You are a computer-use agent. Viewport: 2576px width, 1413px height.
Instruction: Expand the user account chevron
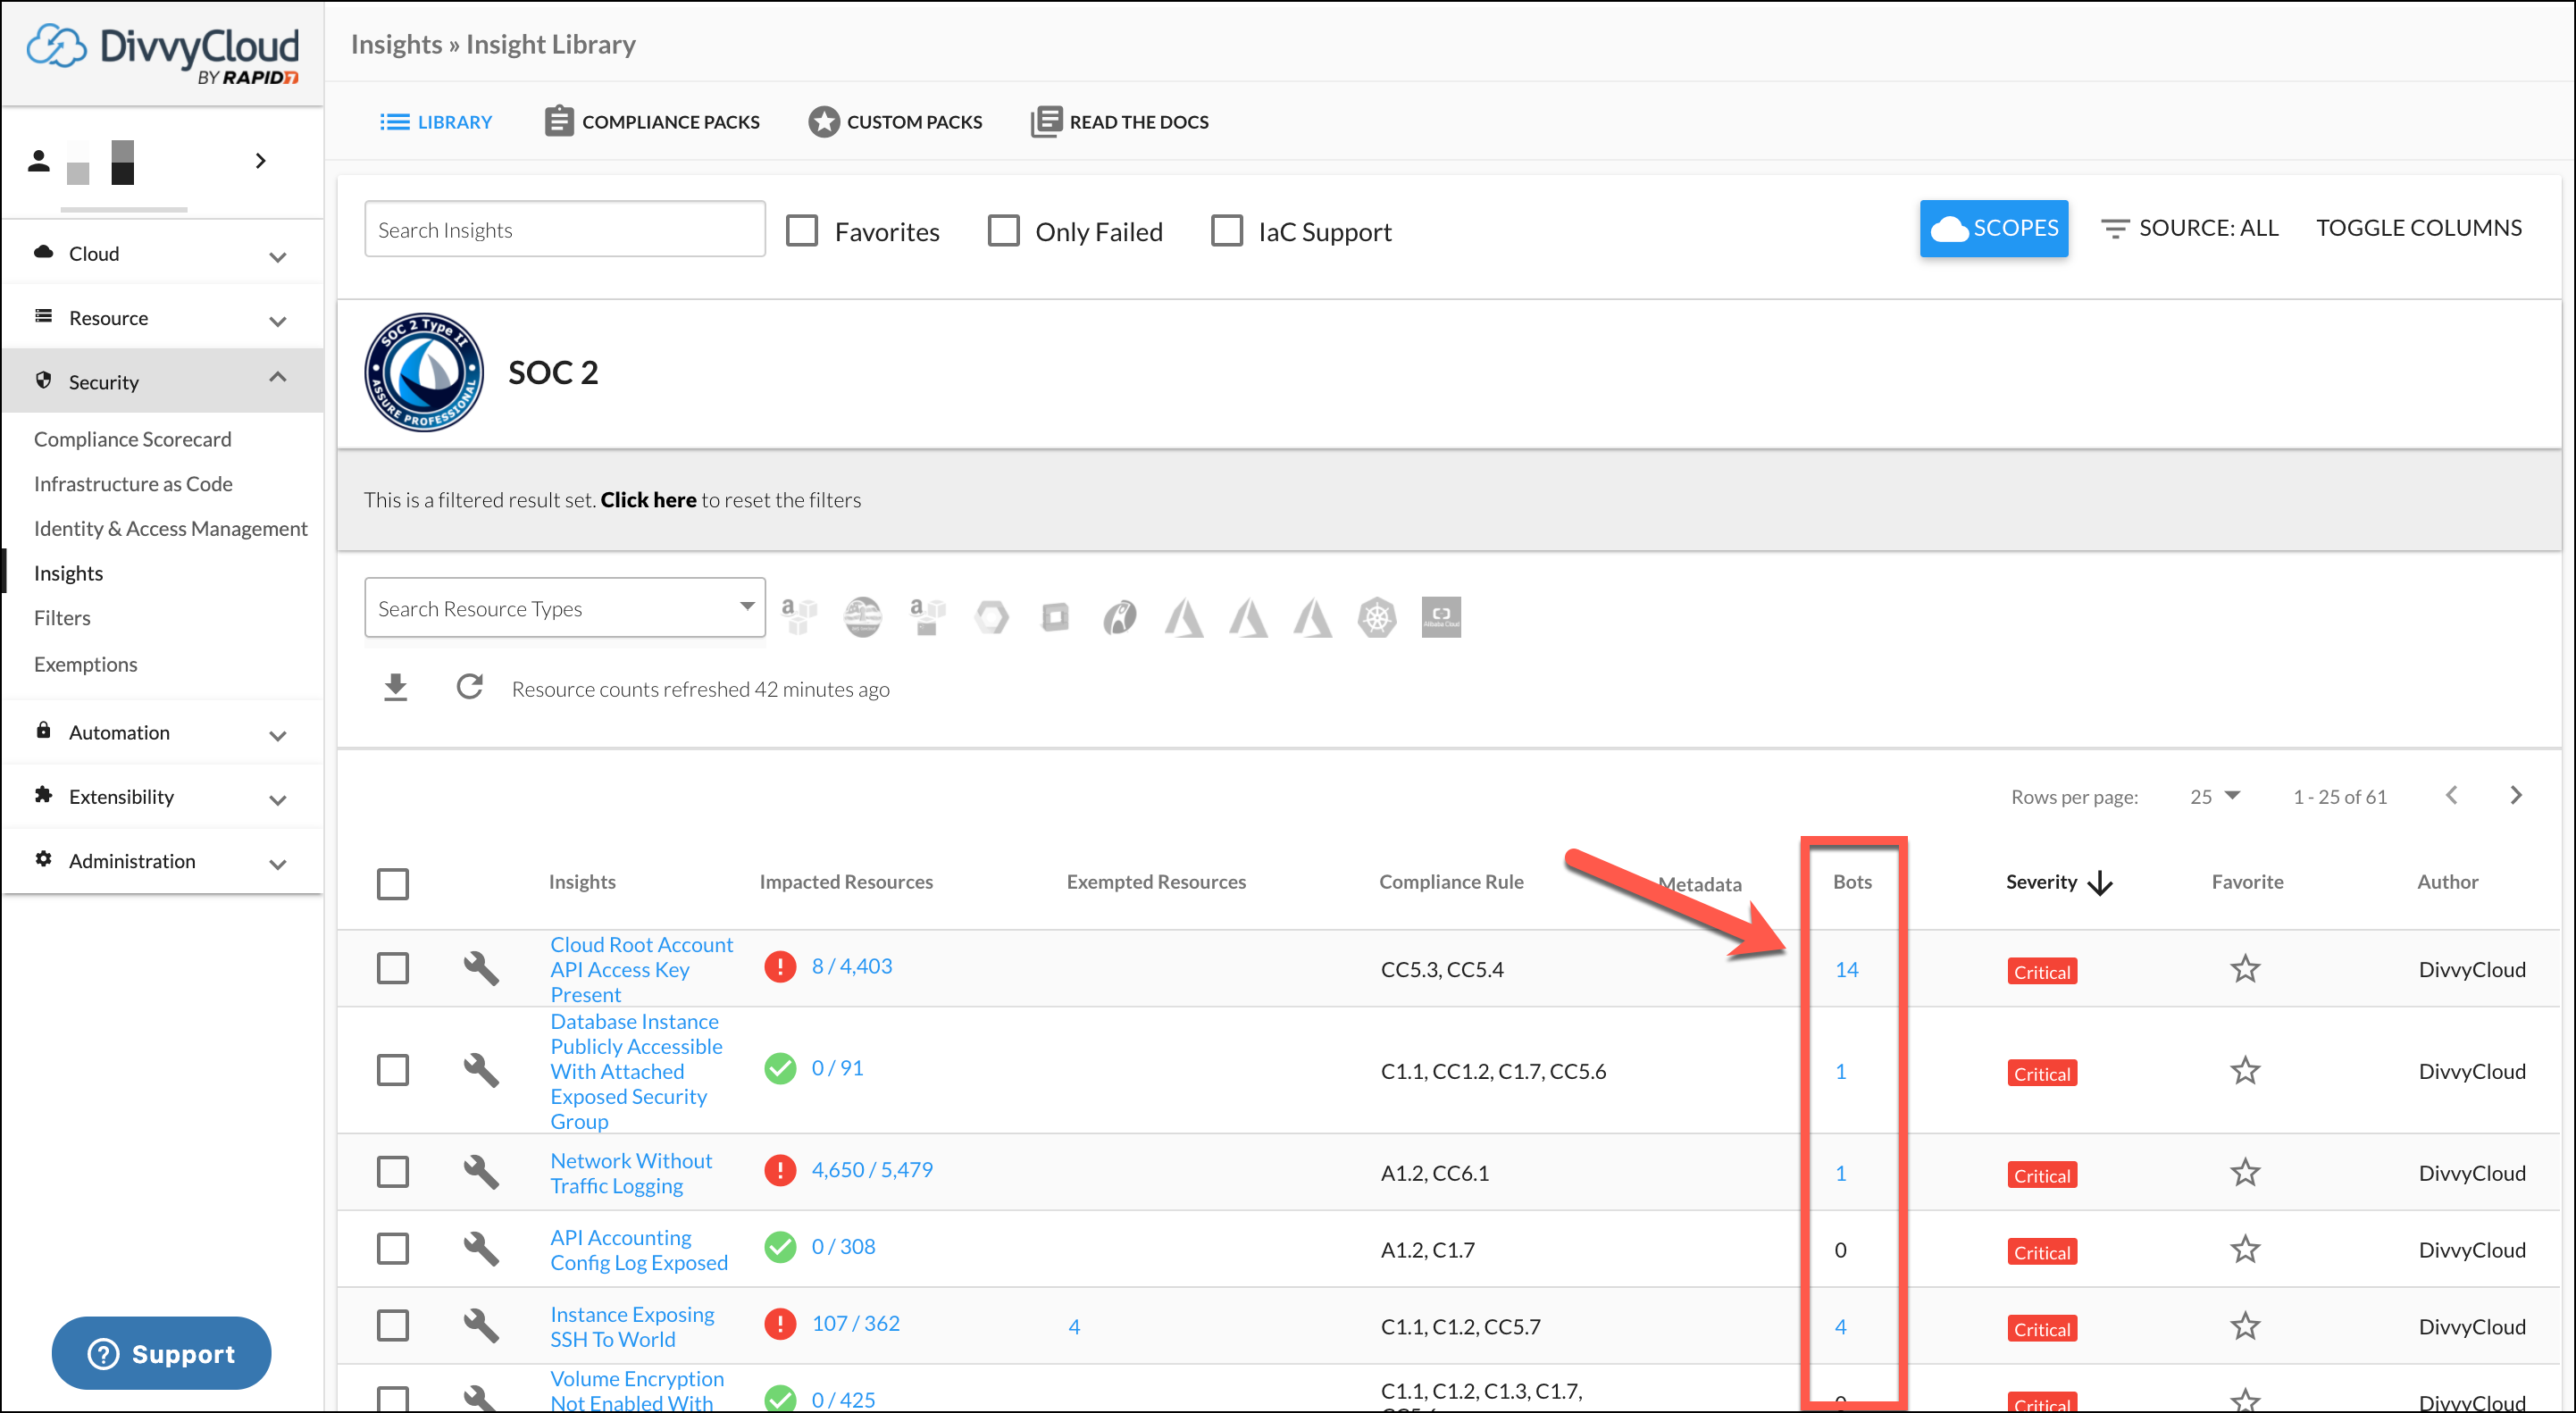tap(260, 161)
